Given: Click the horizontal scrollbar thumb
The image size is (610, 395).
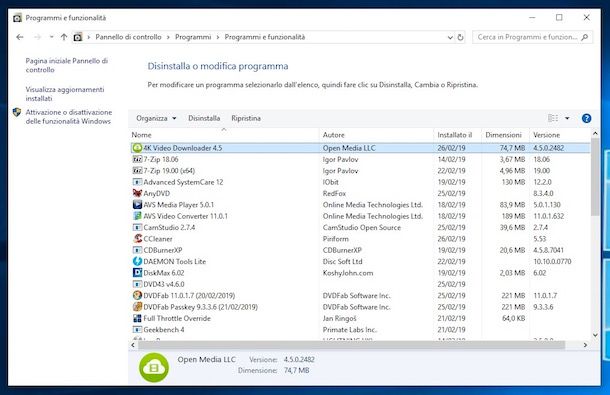Looking at the screenshot, I should click(351, 345).
